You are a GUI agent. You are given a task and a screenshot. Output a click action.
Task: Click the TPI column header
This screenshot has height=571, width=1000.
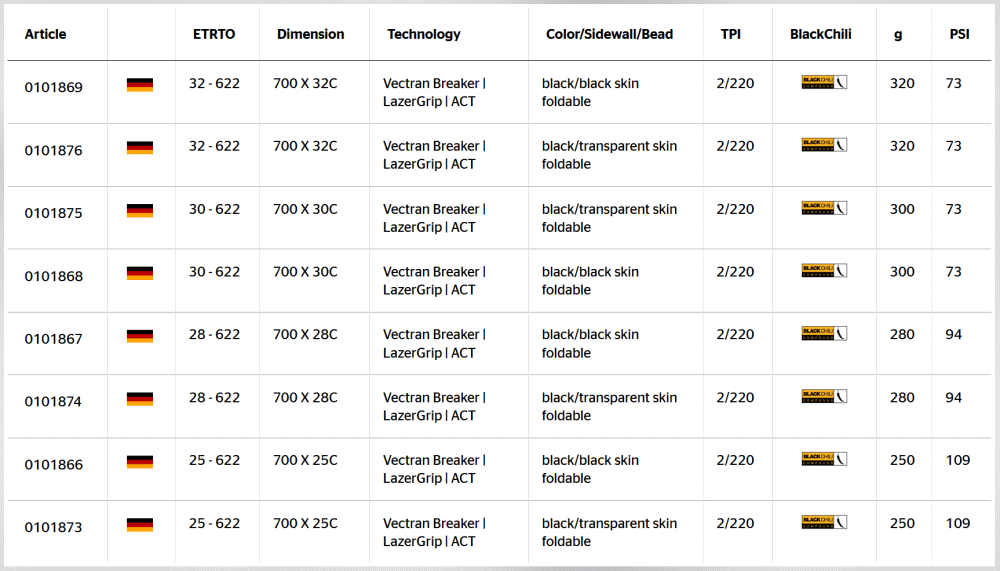point(731,34)
